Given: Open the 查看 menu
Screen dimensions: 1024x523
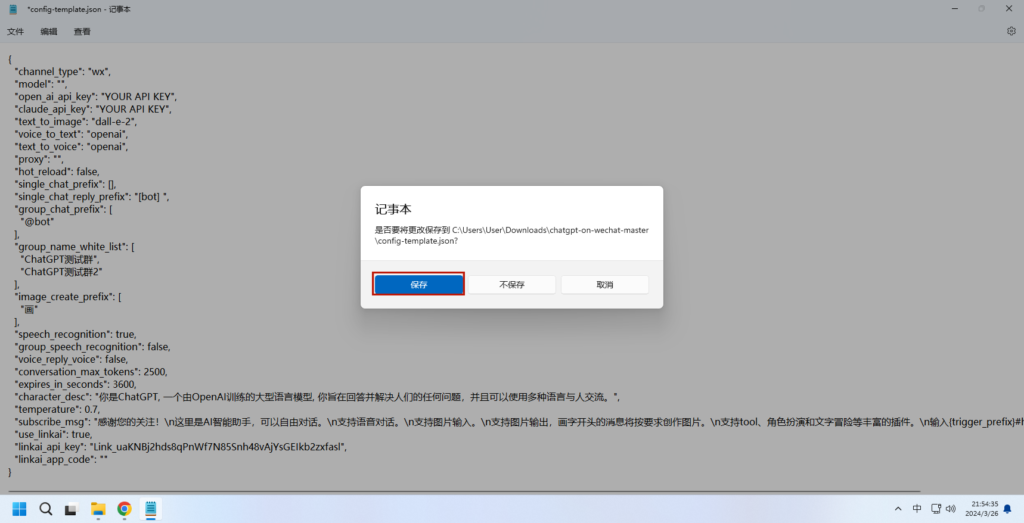Looking at the screenshot, I should (x=82, y=31).
